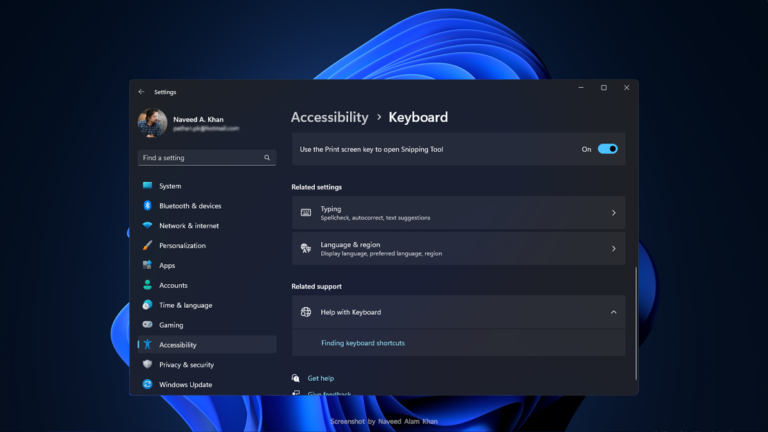The image size is (768, 432).
Task: Click the Personalization paintbrush icon
Action: (147, 245)
